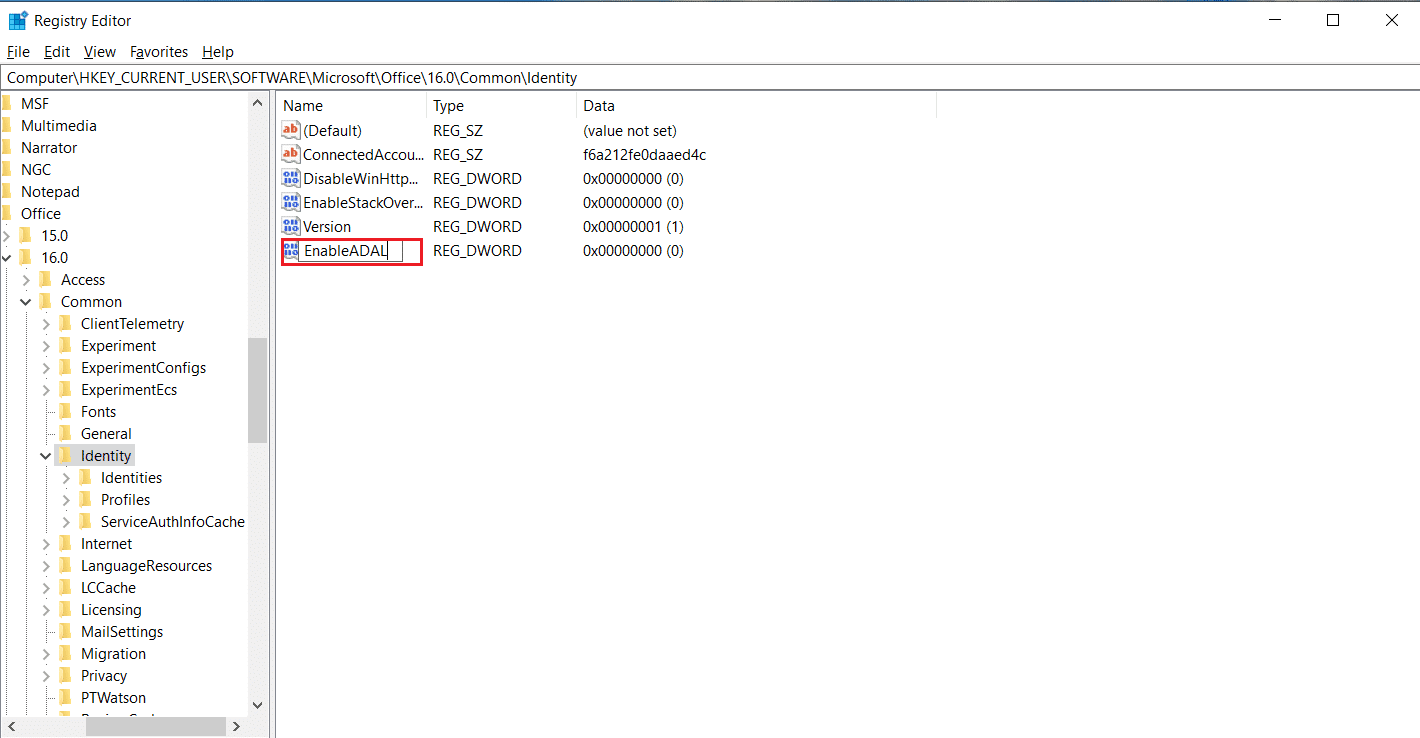
Task: Select the Version DWORD value icon
Action: tap(291, 226)
